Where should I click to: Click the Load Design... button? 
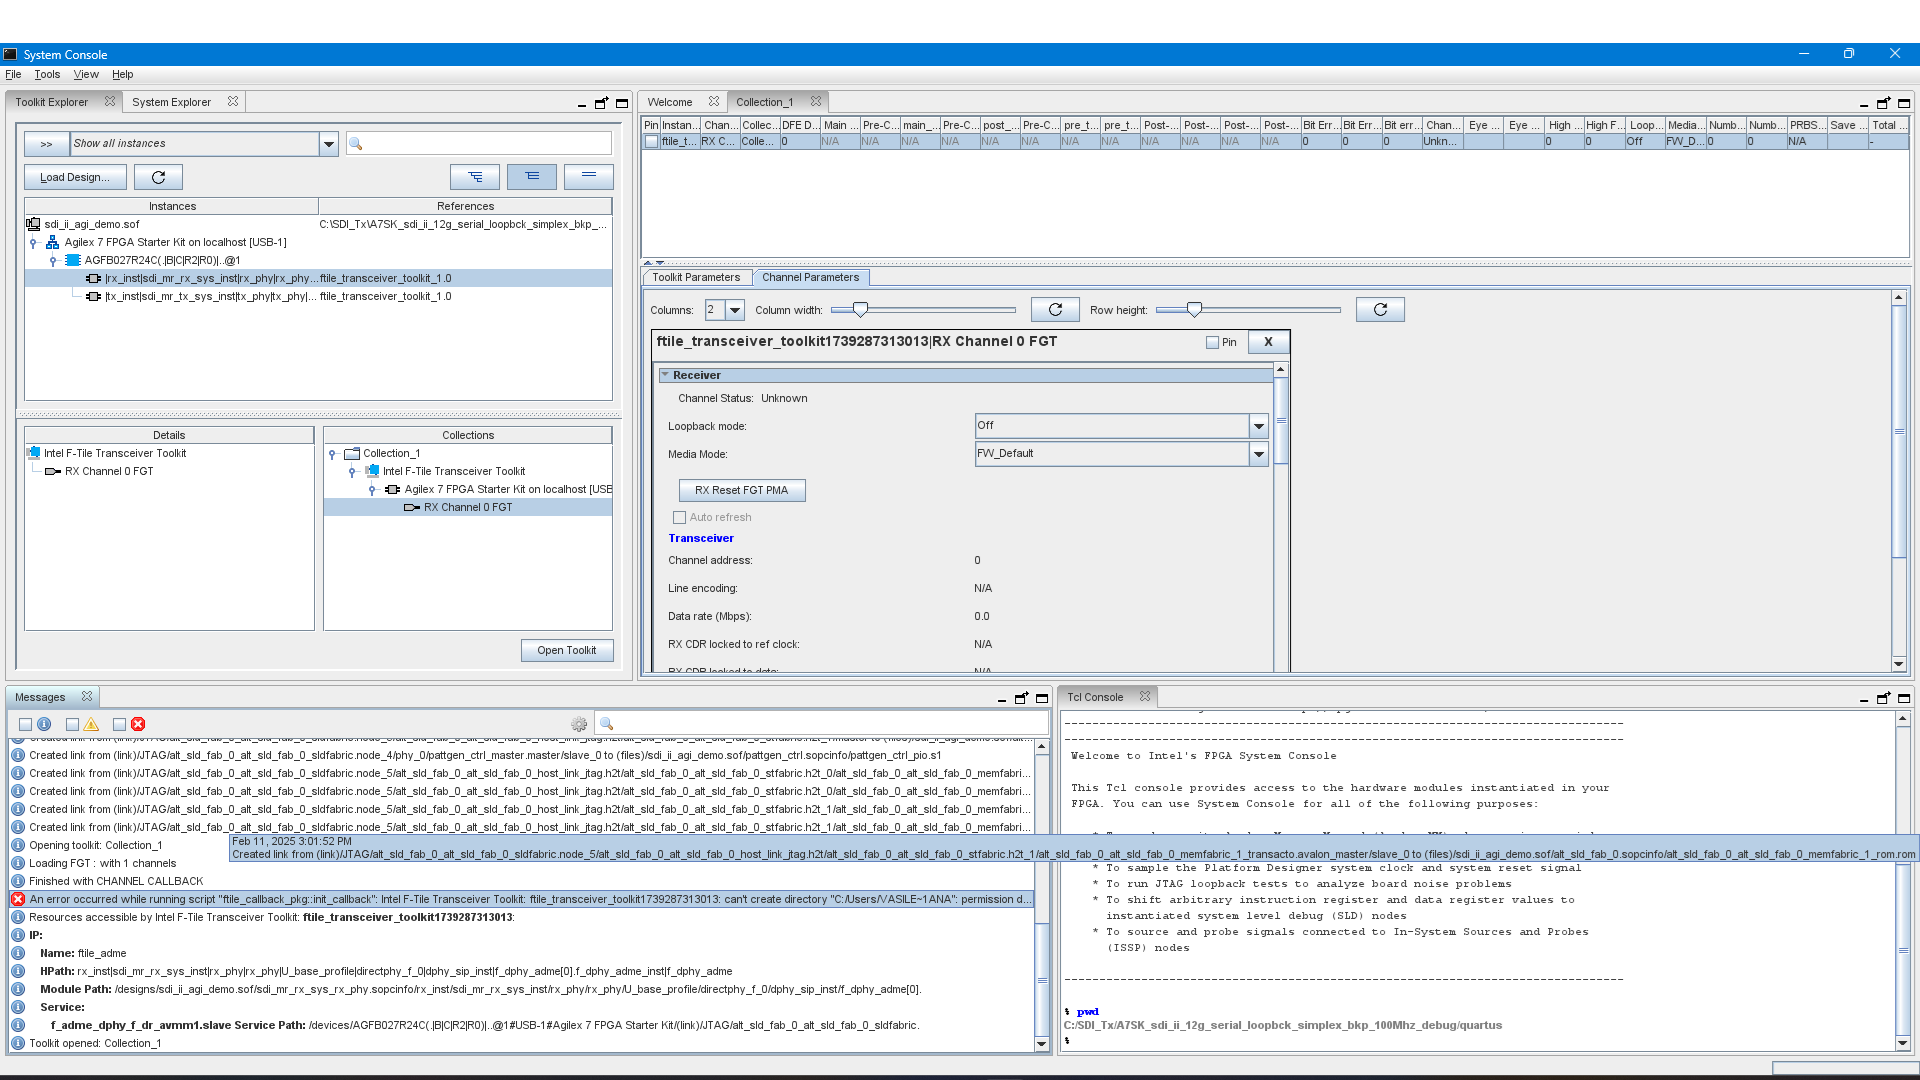(75, 177)
